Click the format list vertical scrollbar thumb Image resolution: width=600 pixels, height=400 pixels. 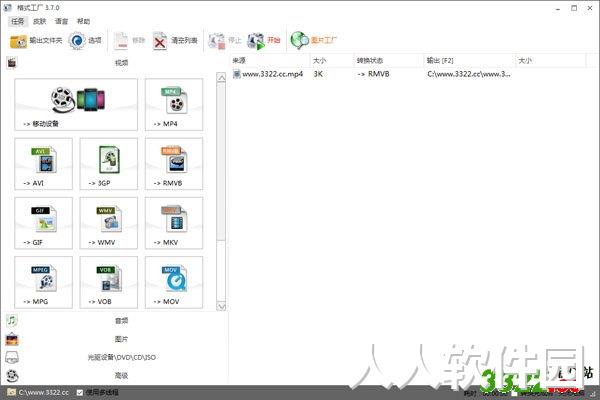tap(221, 162)
